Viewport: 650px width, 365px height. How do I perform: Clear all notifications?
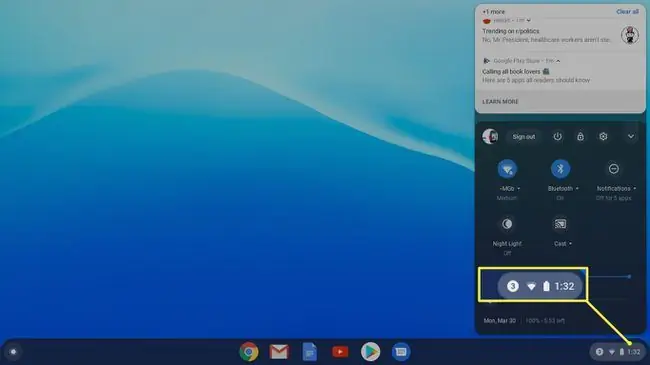pos(627,12)
